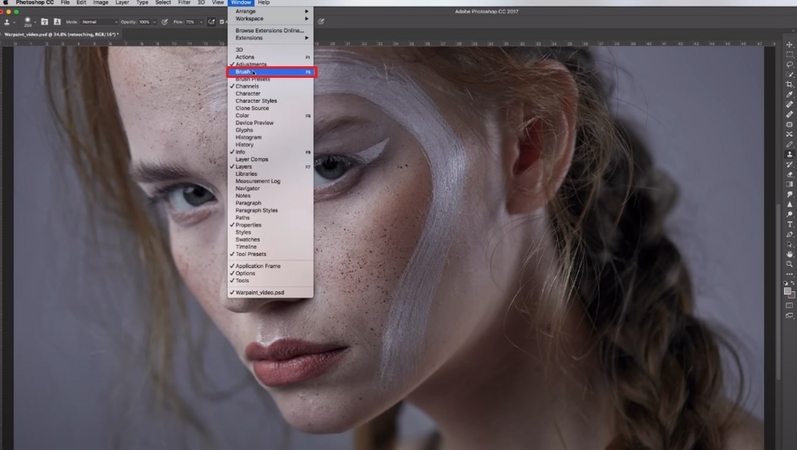This screenshot has height=450, width=797.
Task: Expand the Workspace submenu
Action: tap(270, 19)
